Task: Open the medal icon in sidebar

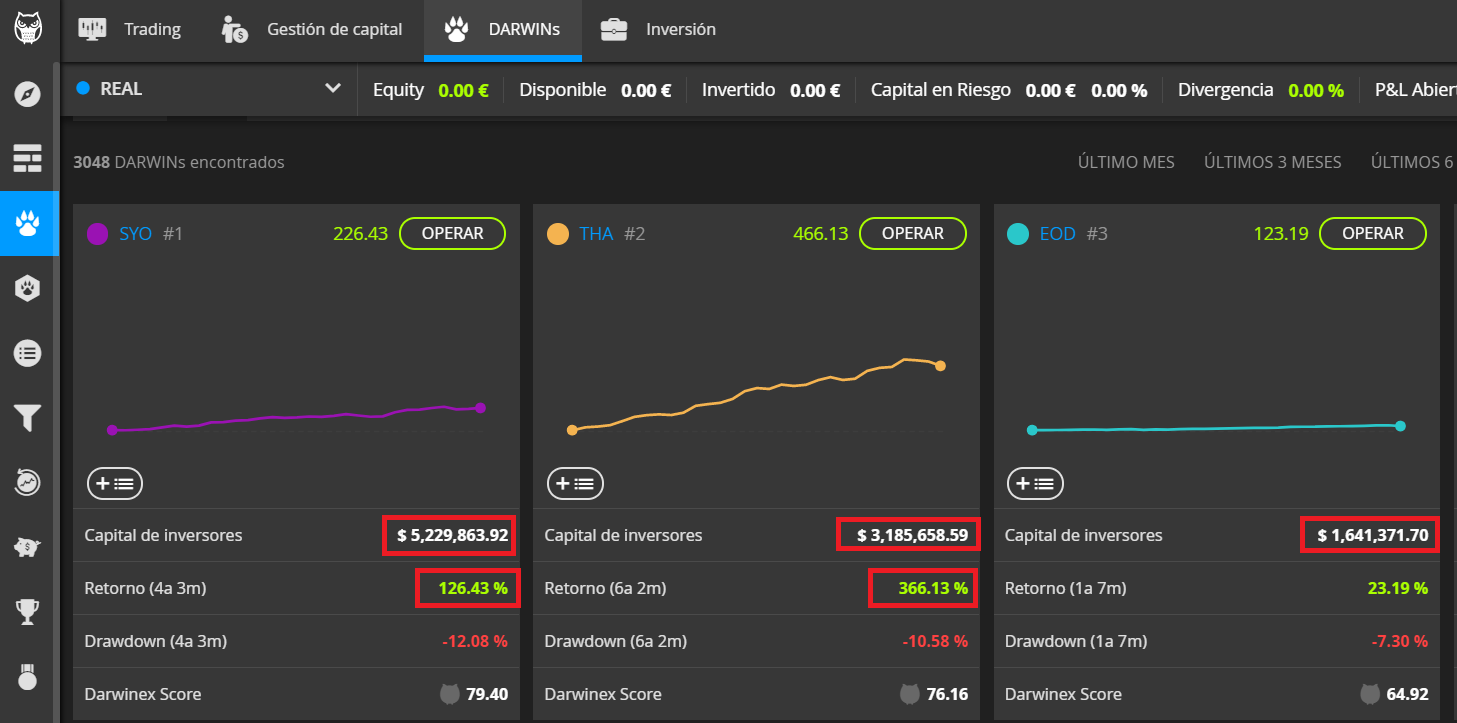Action: tap(28, 677)
